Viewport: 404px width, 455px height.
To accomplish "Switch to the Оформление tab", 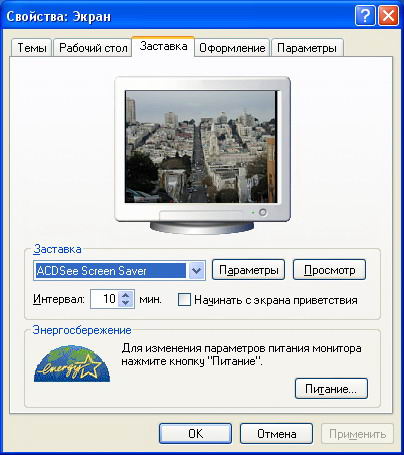I will tap(232, 48).
